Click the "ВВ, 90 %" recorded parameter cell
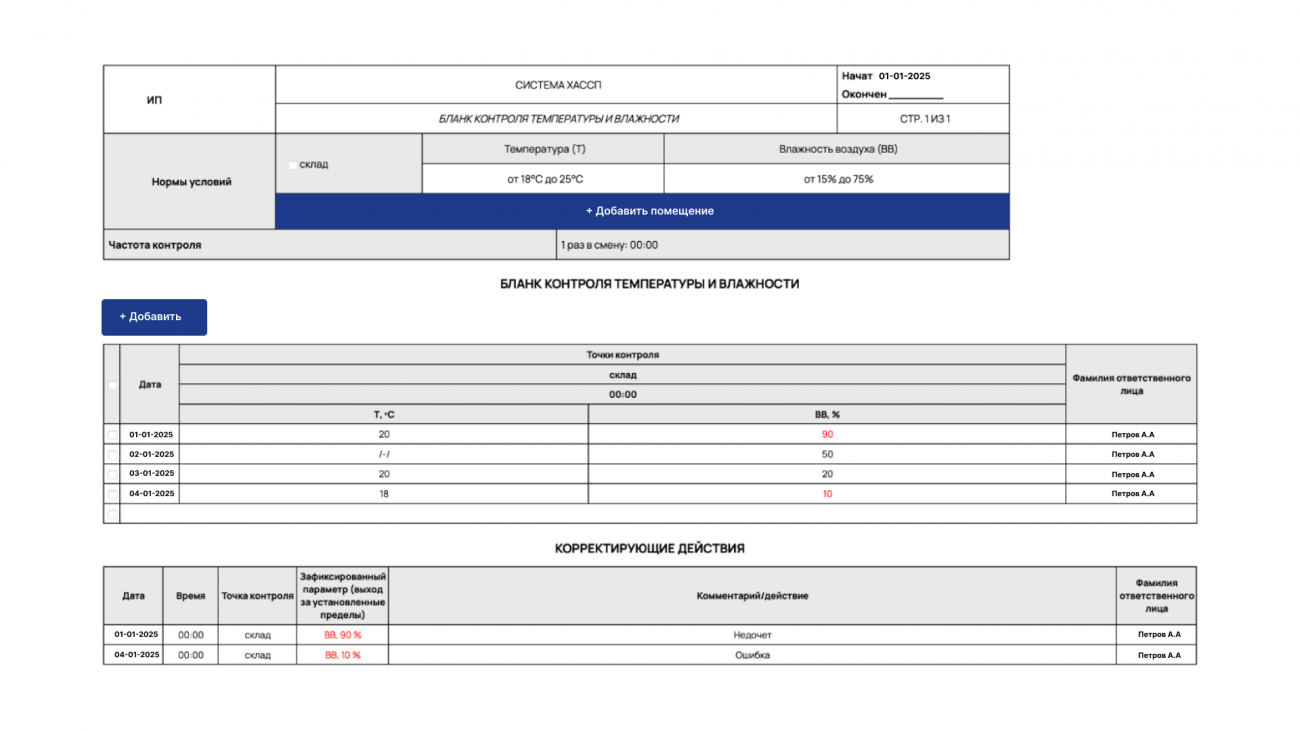 (342, 635)
